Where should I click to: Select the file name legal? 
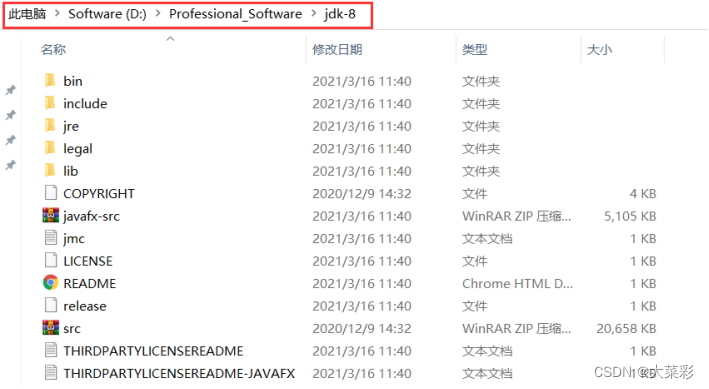coord(78,149)
